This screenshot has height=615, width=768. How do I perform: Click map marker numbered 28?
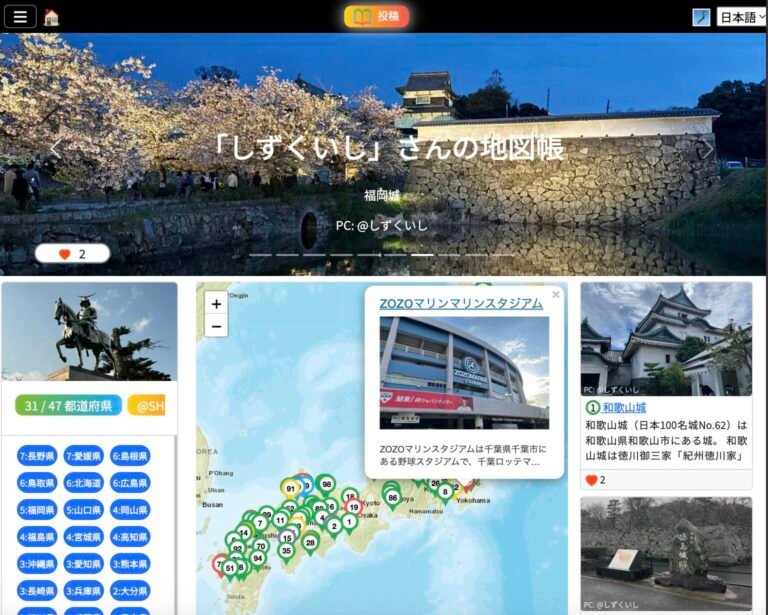click(x=310, y=542)
